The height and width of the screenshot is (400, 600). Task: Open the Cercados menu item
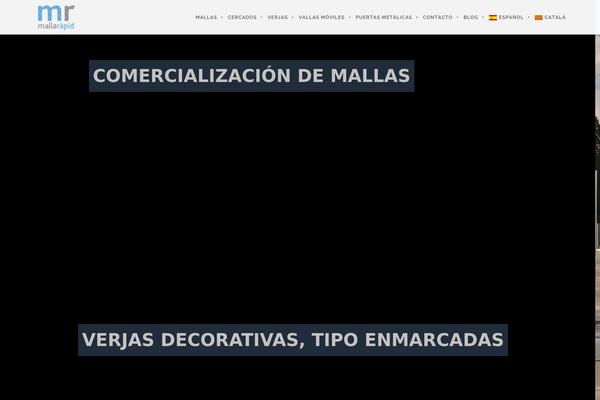coord(242,17)
